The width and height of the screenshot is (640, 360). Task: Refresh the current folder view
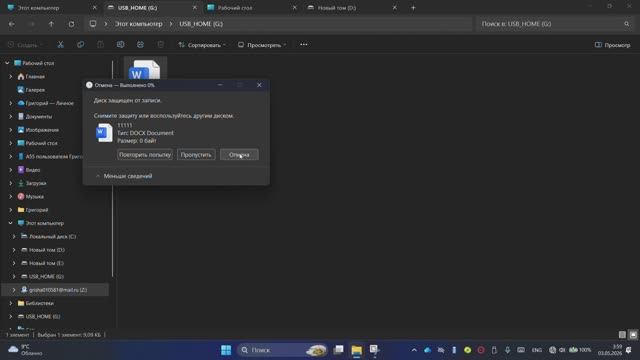[x=71, y=24]
